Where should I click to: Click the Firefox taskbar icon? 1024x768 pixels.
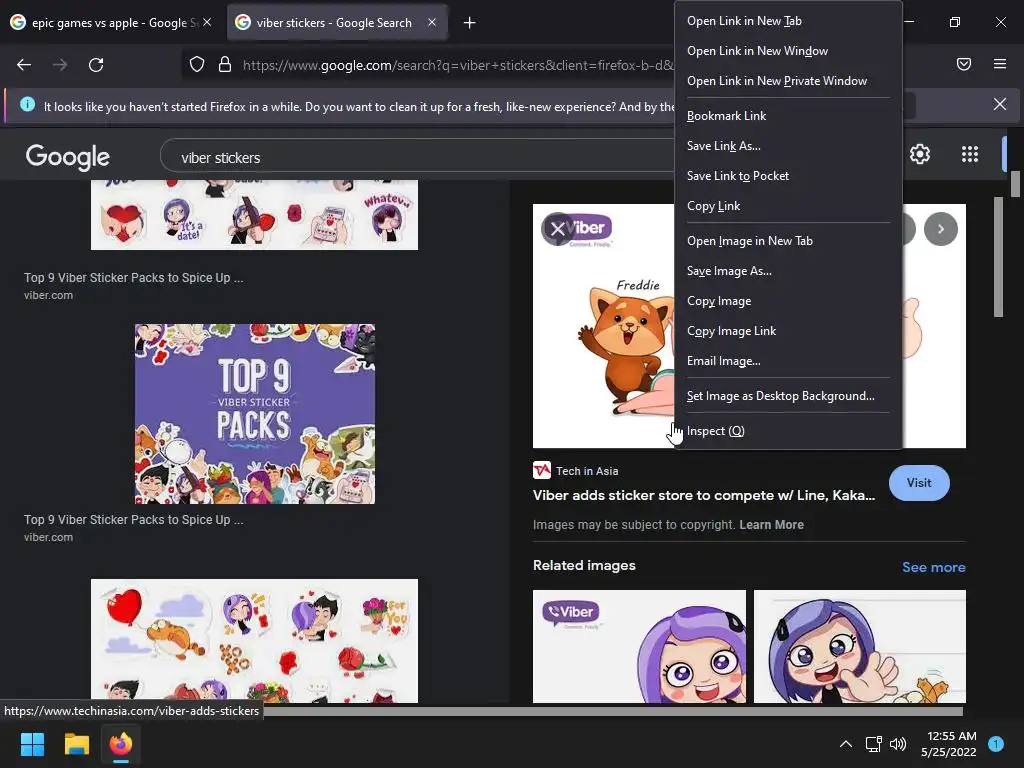(121, 744)
